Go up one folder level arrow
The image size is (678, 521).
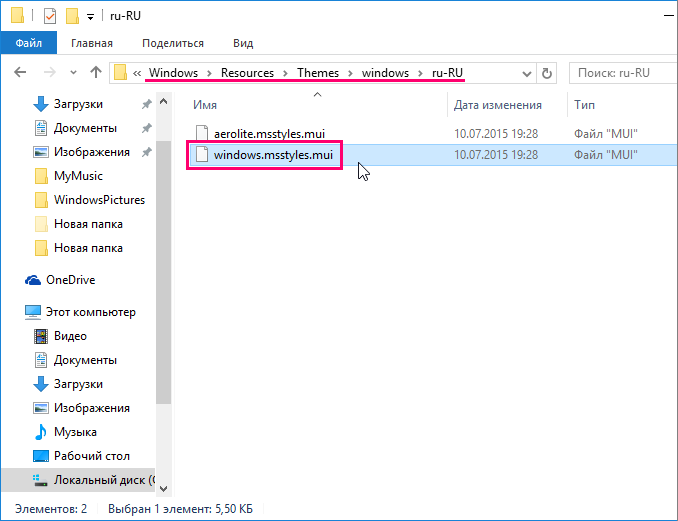[96, 72]
